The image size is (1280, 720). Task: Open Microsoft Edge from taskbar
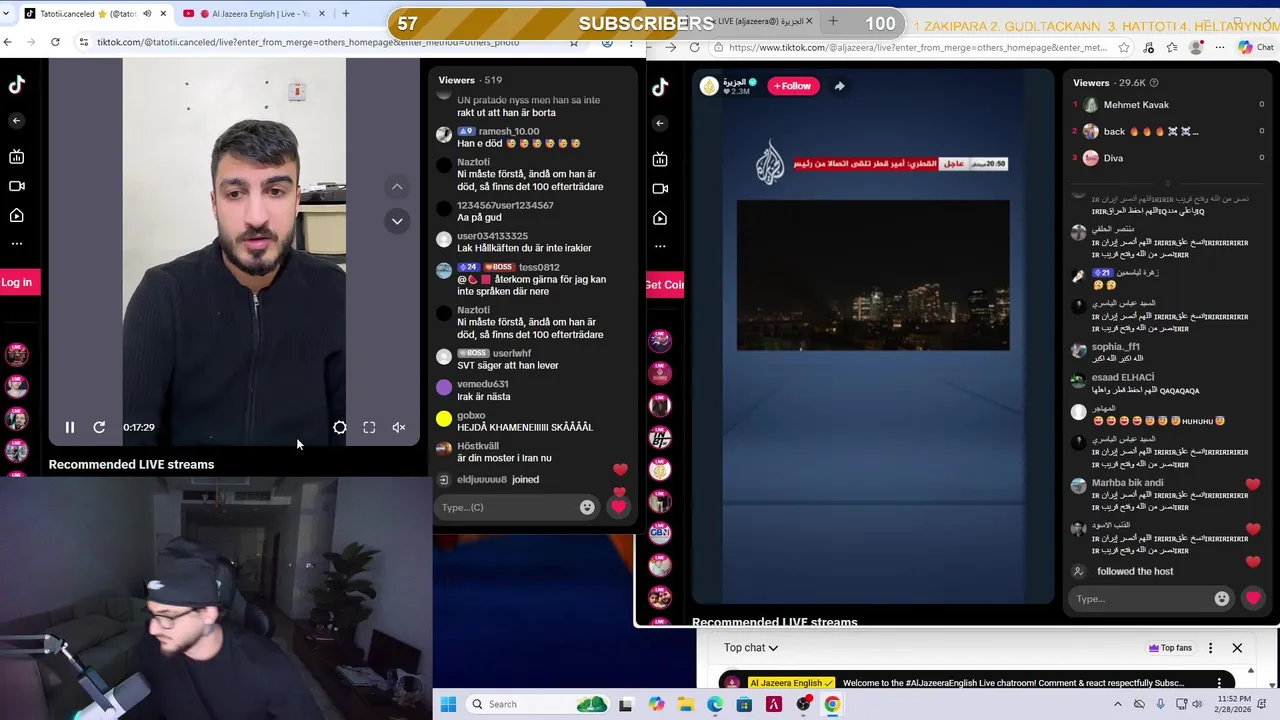point(715,704)
